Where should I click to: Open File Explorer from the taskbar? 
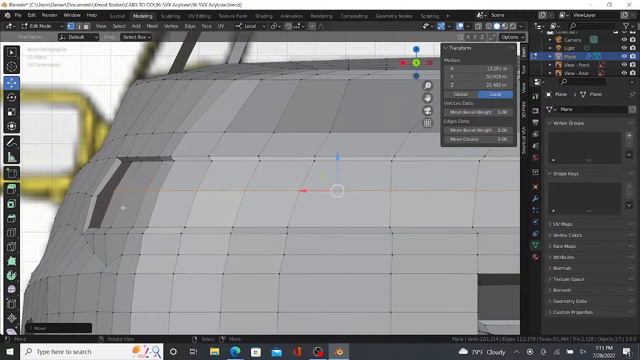[214, 351]
